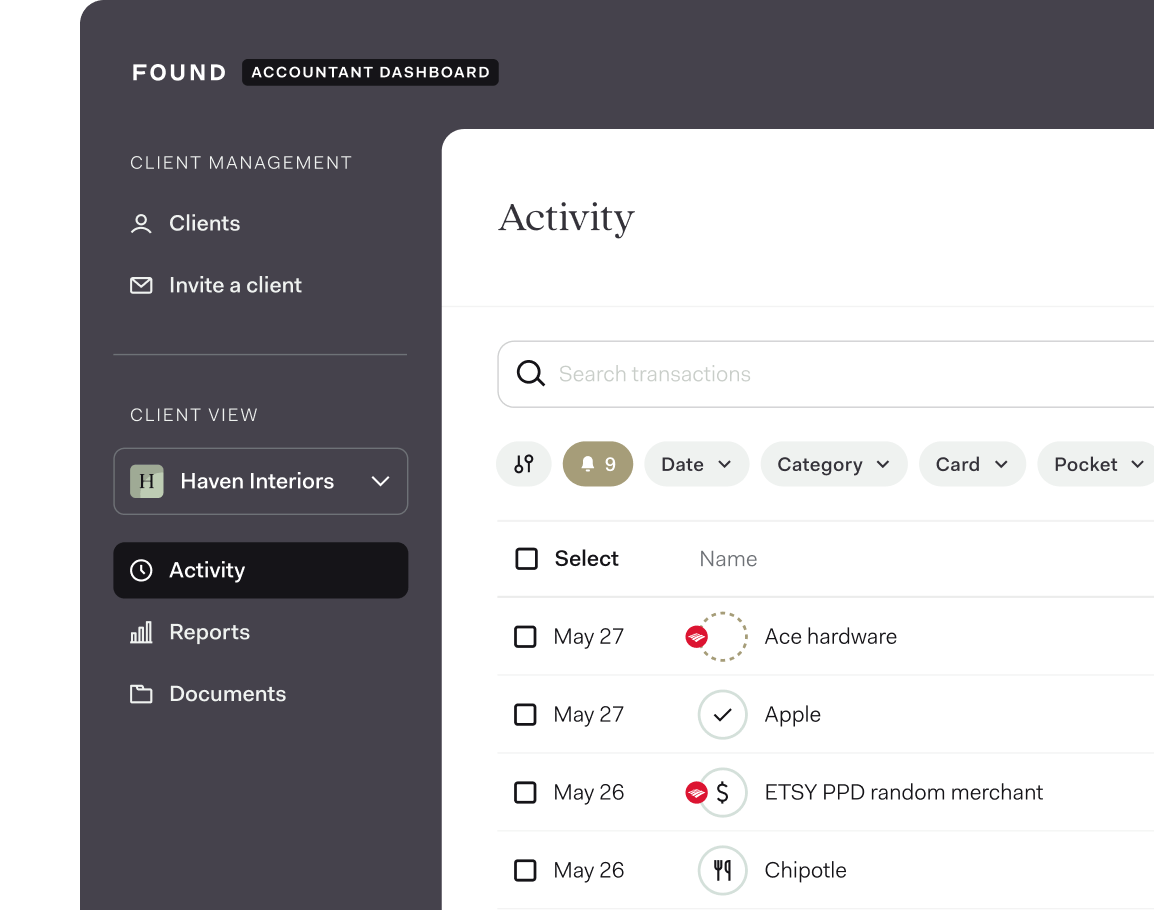Click the Haven Interiors H avatar
This screenshot has width=1154, height=910.
point(147,481)
